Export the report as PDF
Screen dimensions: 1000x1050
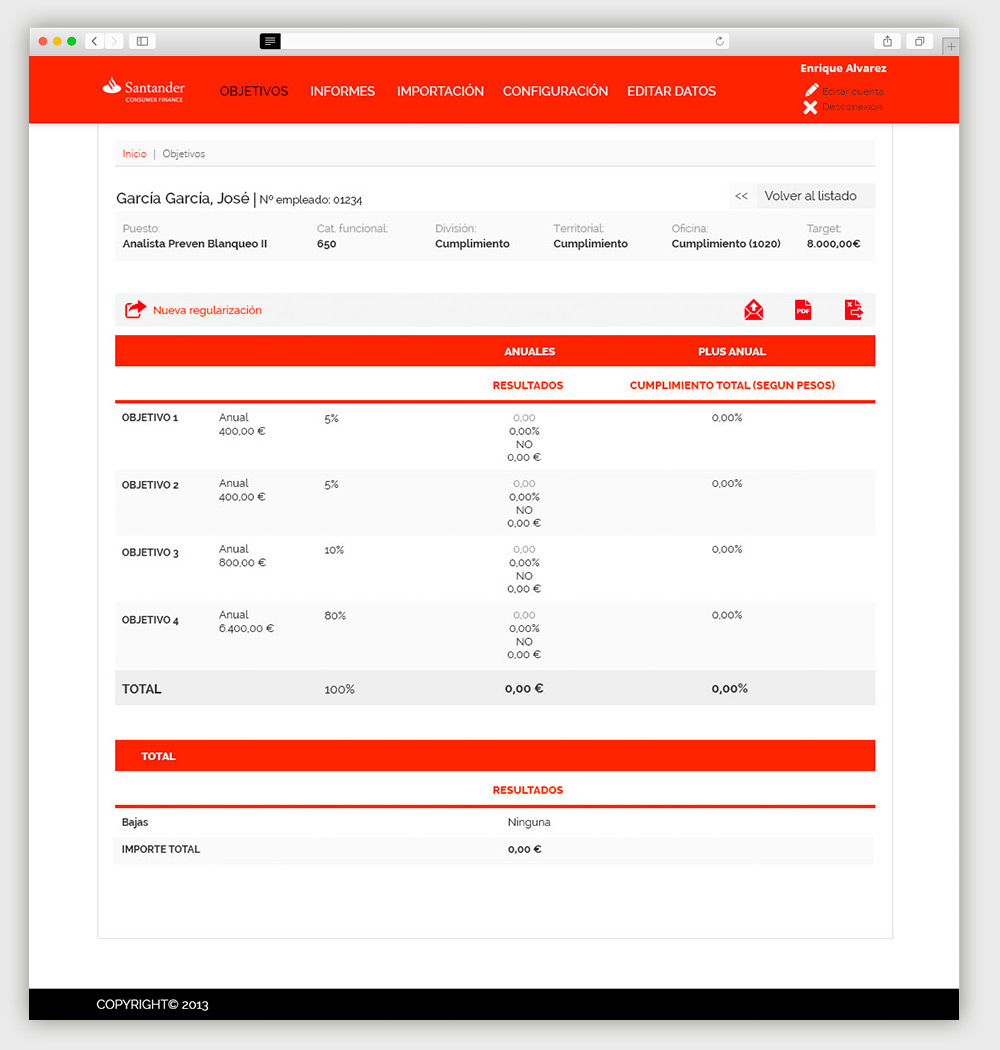(x=803, y=310)
